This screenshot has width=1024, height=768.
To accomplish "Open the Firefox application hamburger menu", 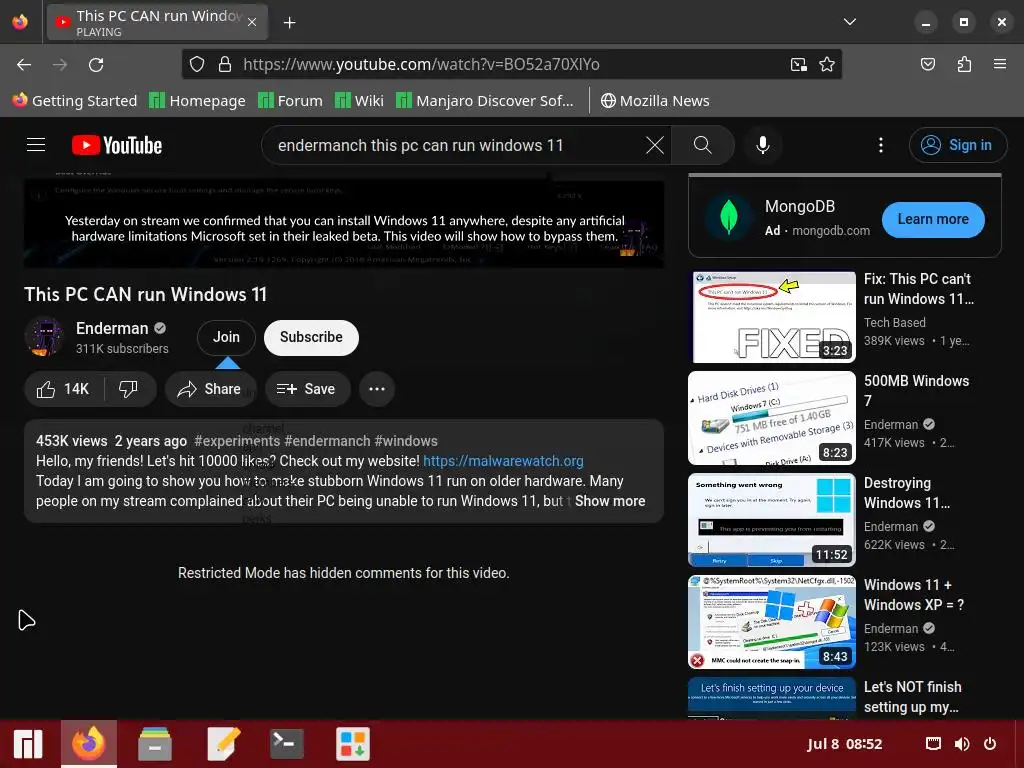I will point(1000,65).
